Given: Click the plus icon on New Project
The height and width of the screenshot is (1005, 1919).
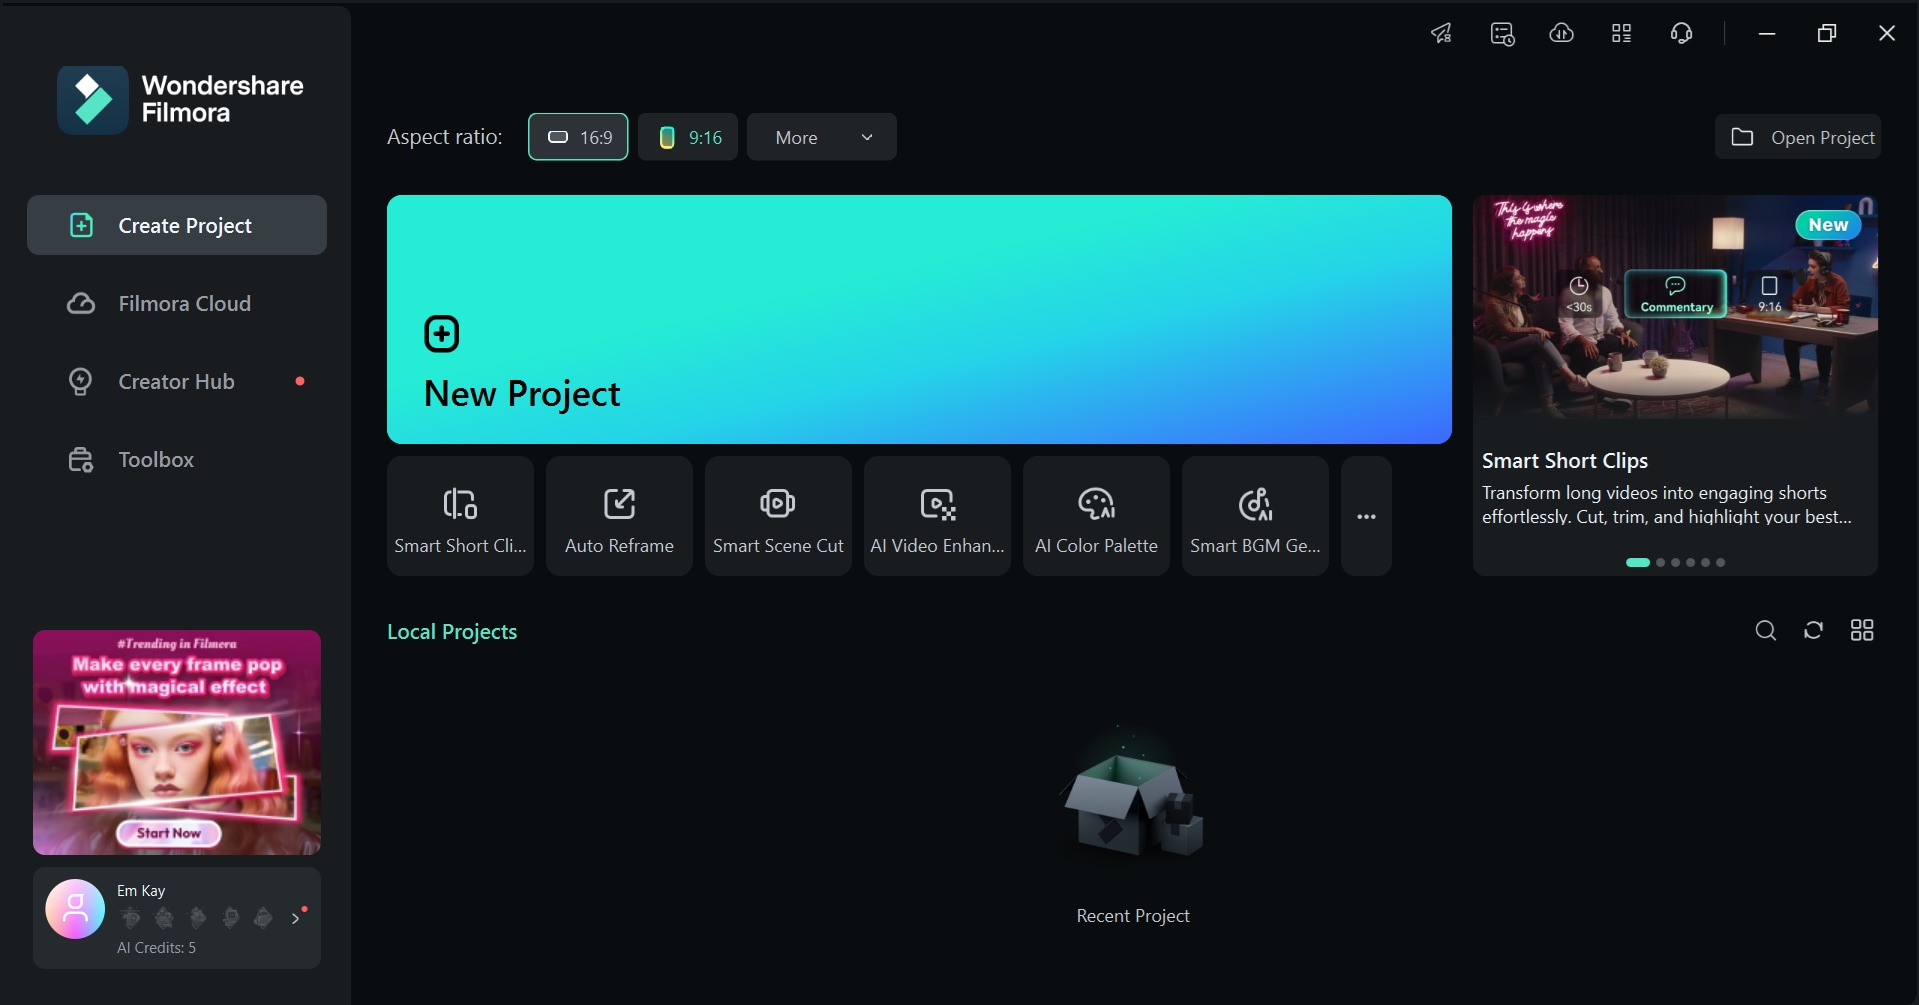Looking at the screenshot, I should 441,334.
